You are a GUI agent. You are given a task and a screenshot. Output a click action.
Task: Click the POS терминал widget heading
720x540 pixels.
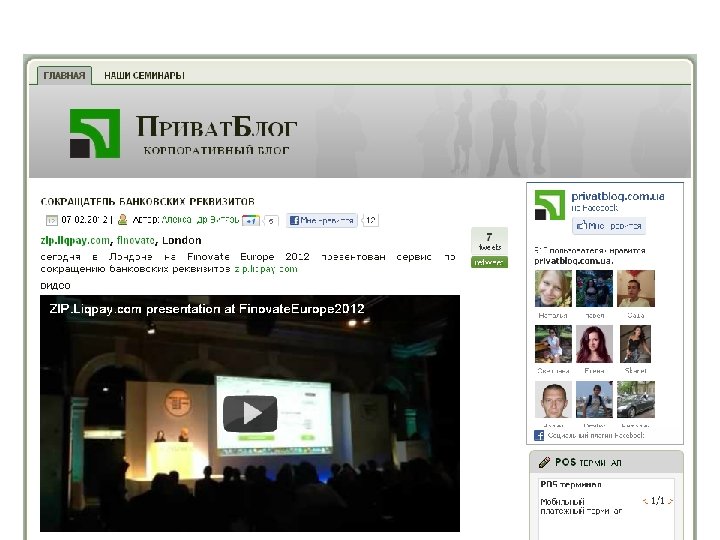point(588,462)
